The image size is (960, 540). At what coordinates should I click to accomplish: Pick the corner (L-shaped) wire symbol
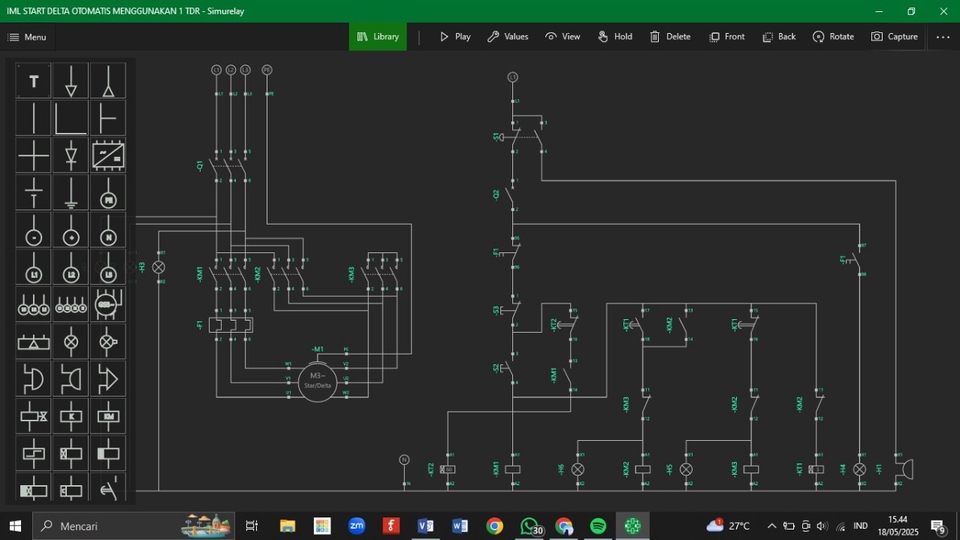click(x=71, y=118)
